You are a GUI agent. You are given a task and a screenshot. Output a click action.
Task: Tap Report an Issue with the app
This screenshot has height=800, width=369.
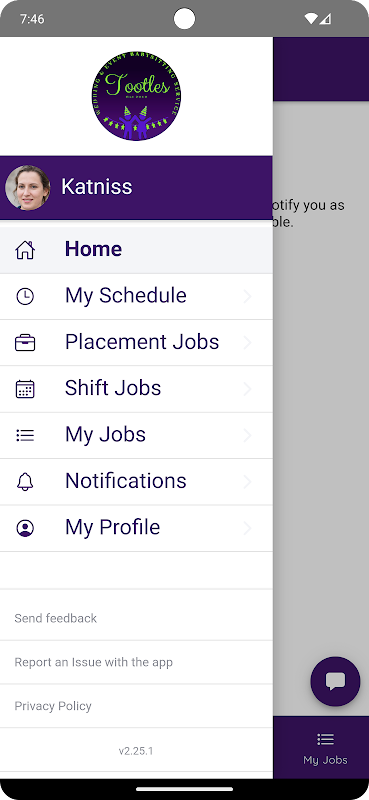pyautogui.click(x=93, y=662)
